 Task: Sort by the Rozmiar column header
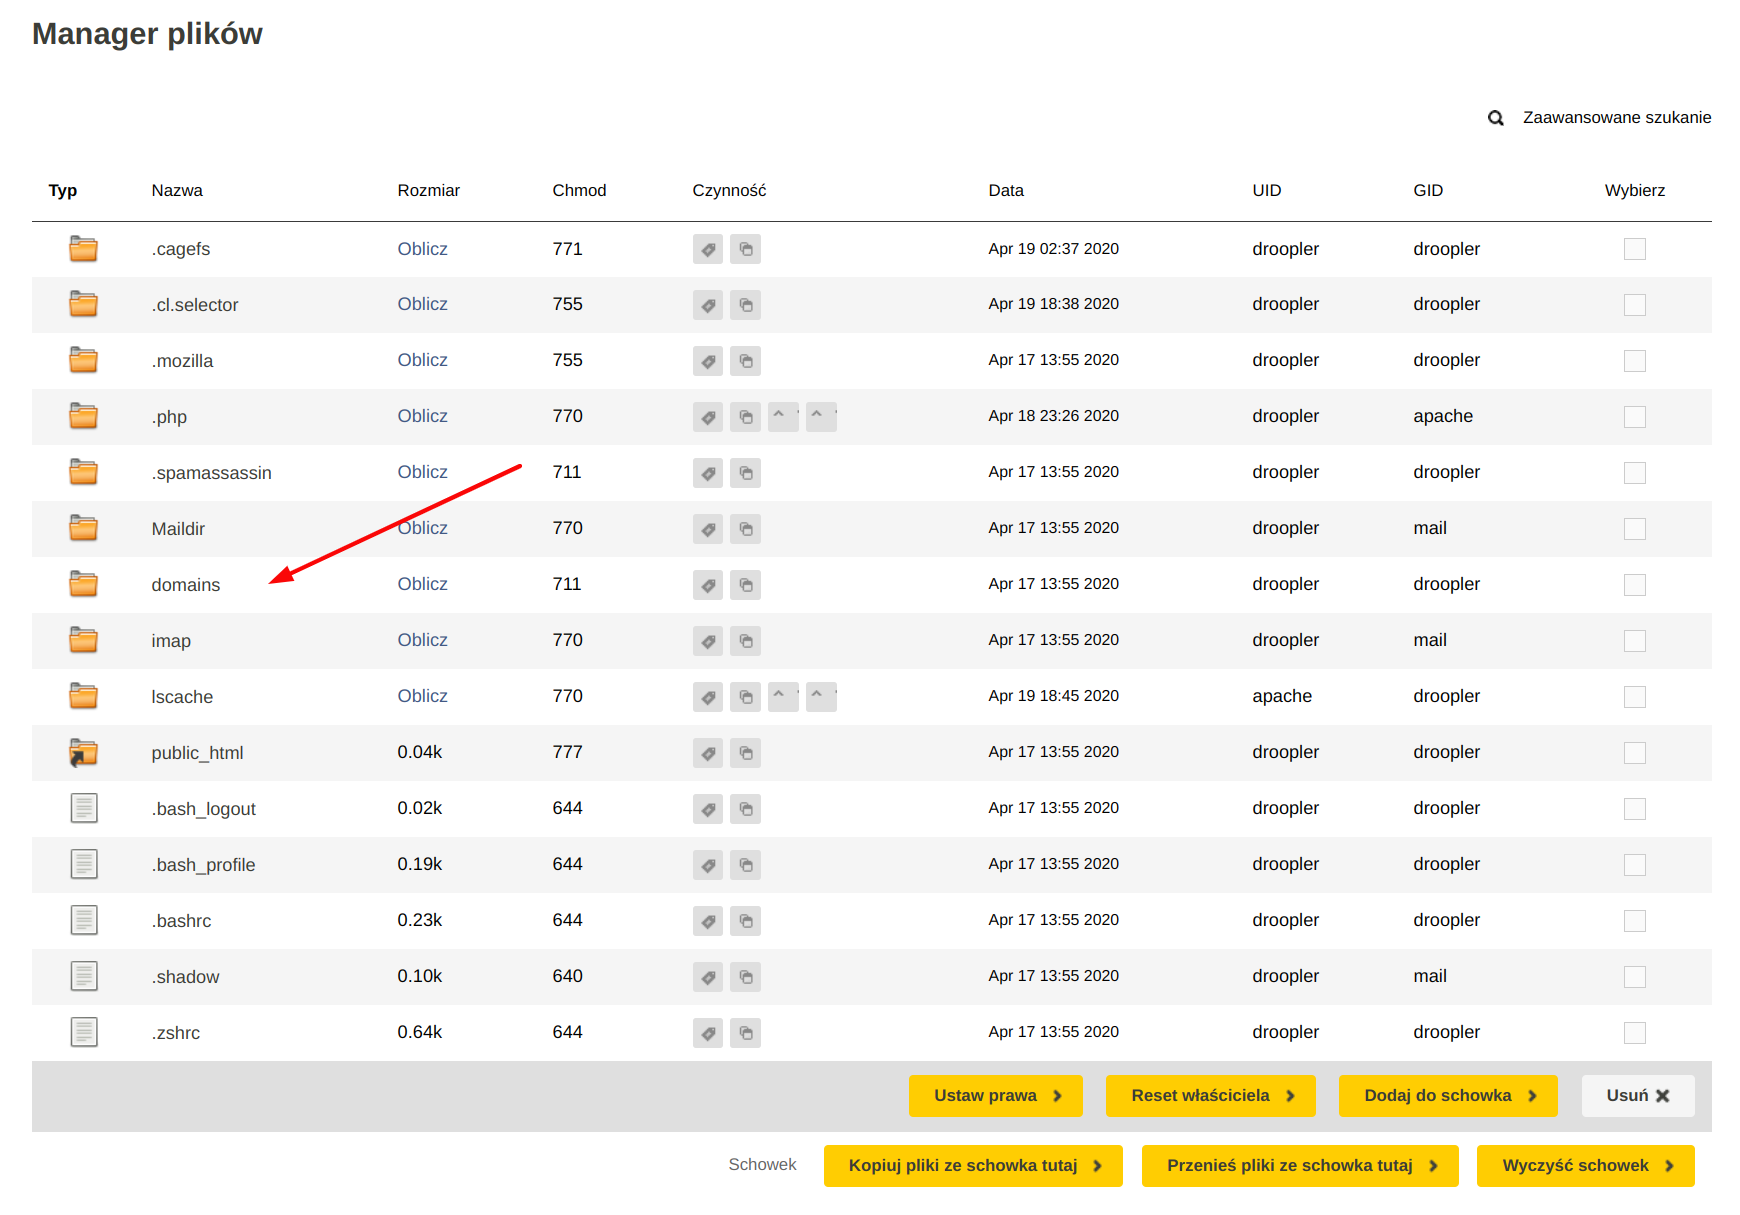(x=428, y=190)
